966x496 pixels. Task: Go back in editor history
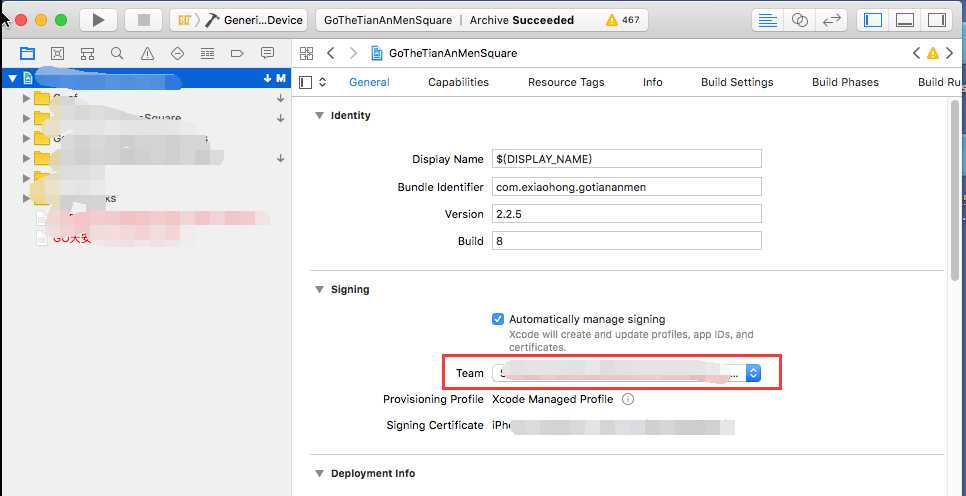[x=331, y=53]
